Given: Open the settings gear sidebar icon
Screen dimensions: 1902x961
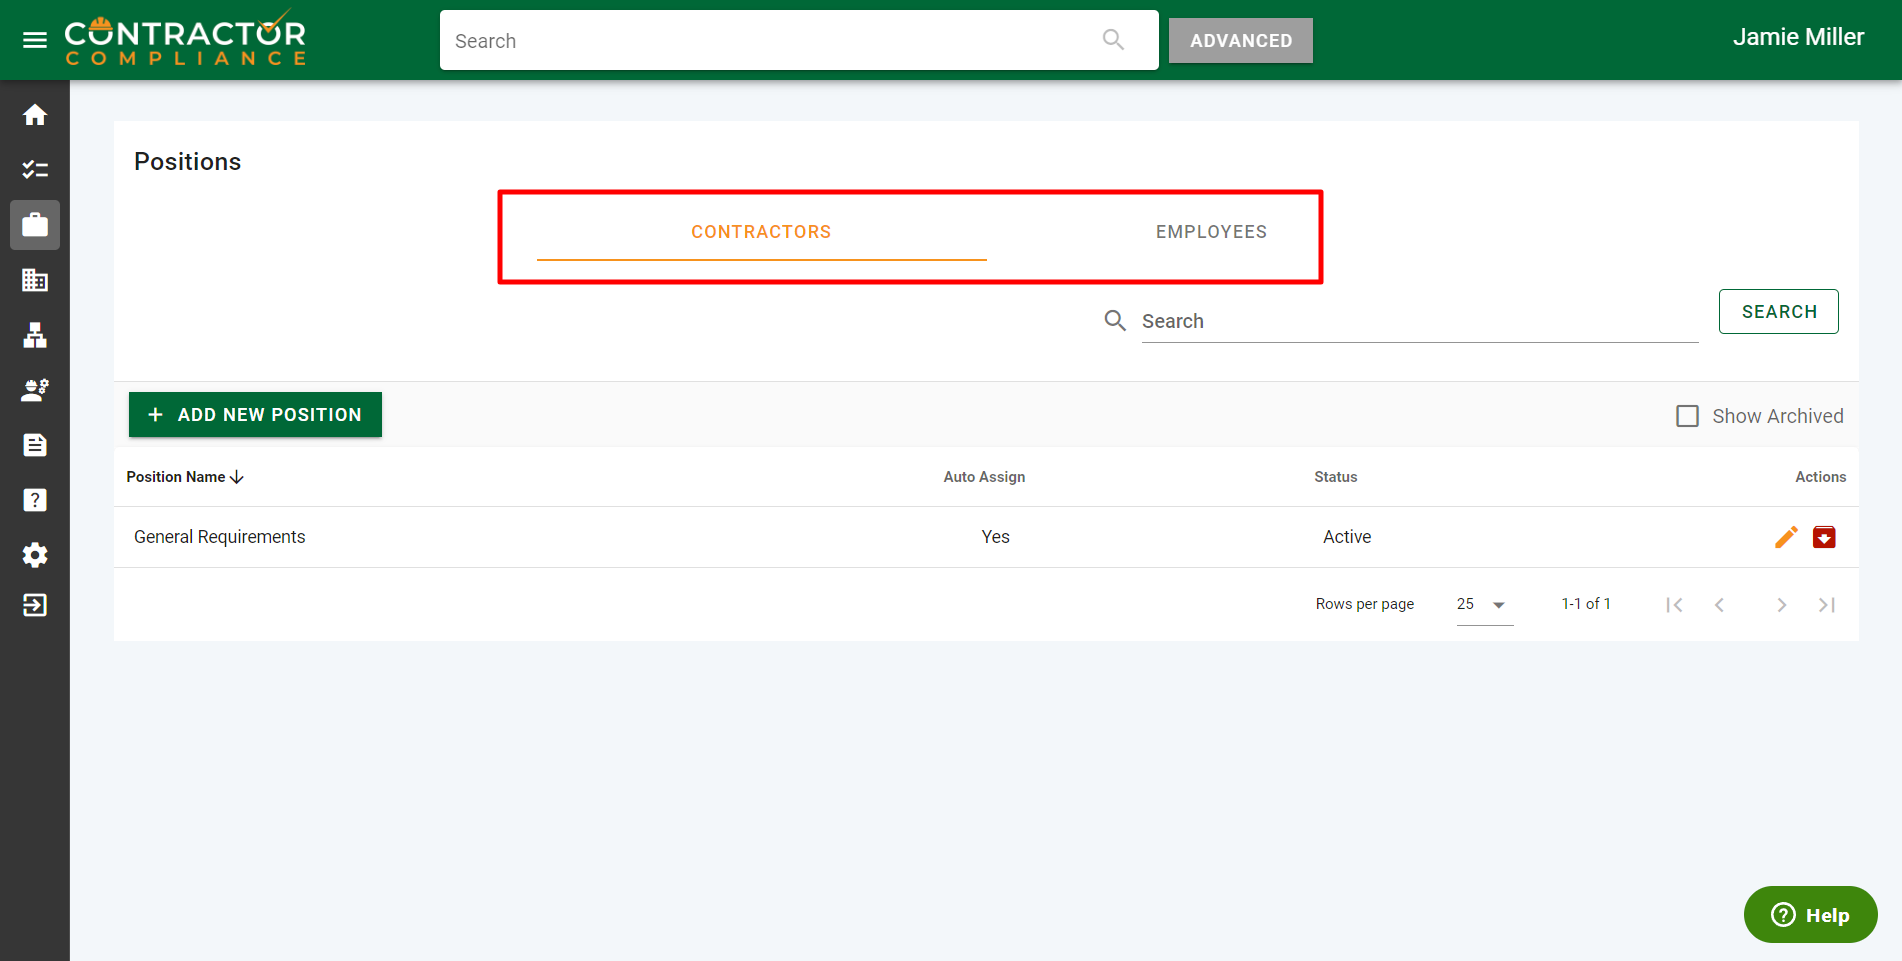Looking at the screenshot, I should pos(35,555).
